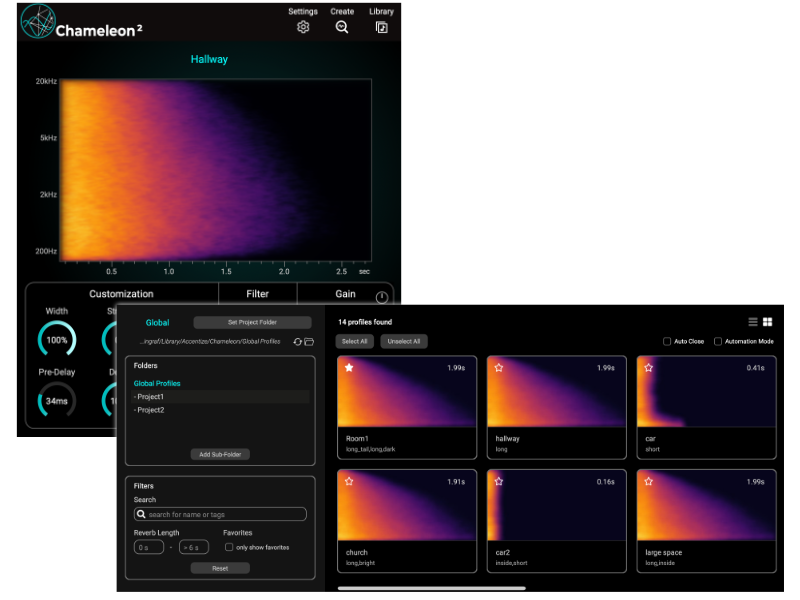Adjust the Pre-Delay knob at 34ms

[57, 401]
